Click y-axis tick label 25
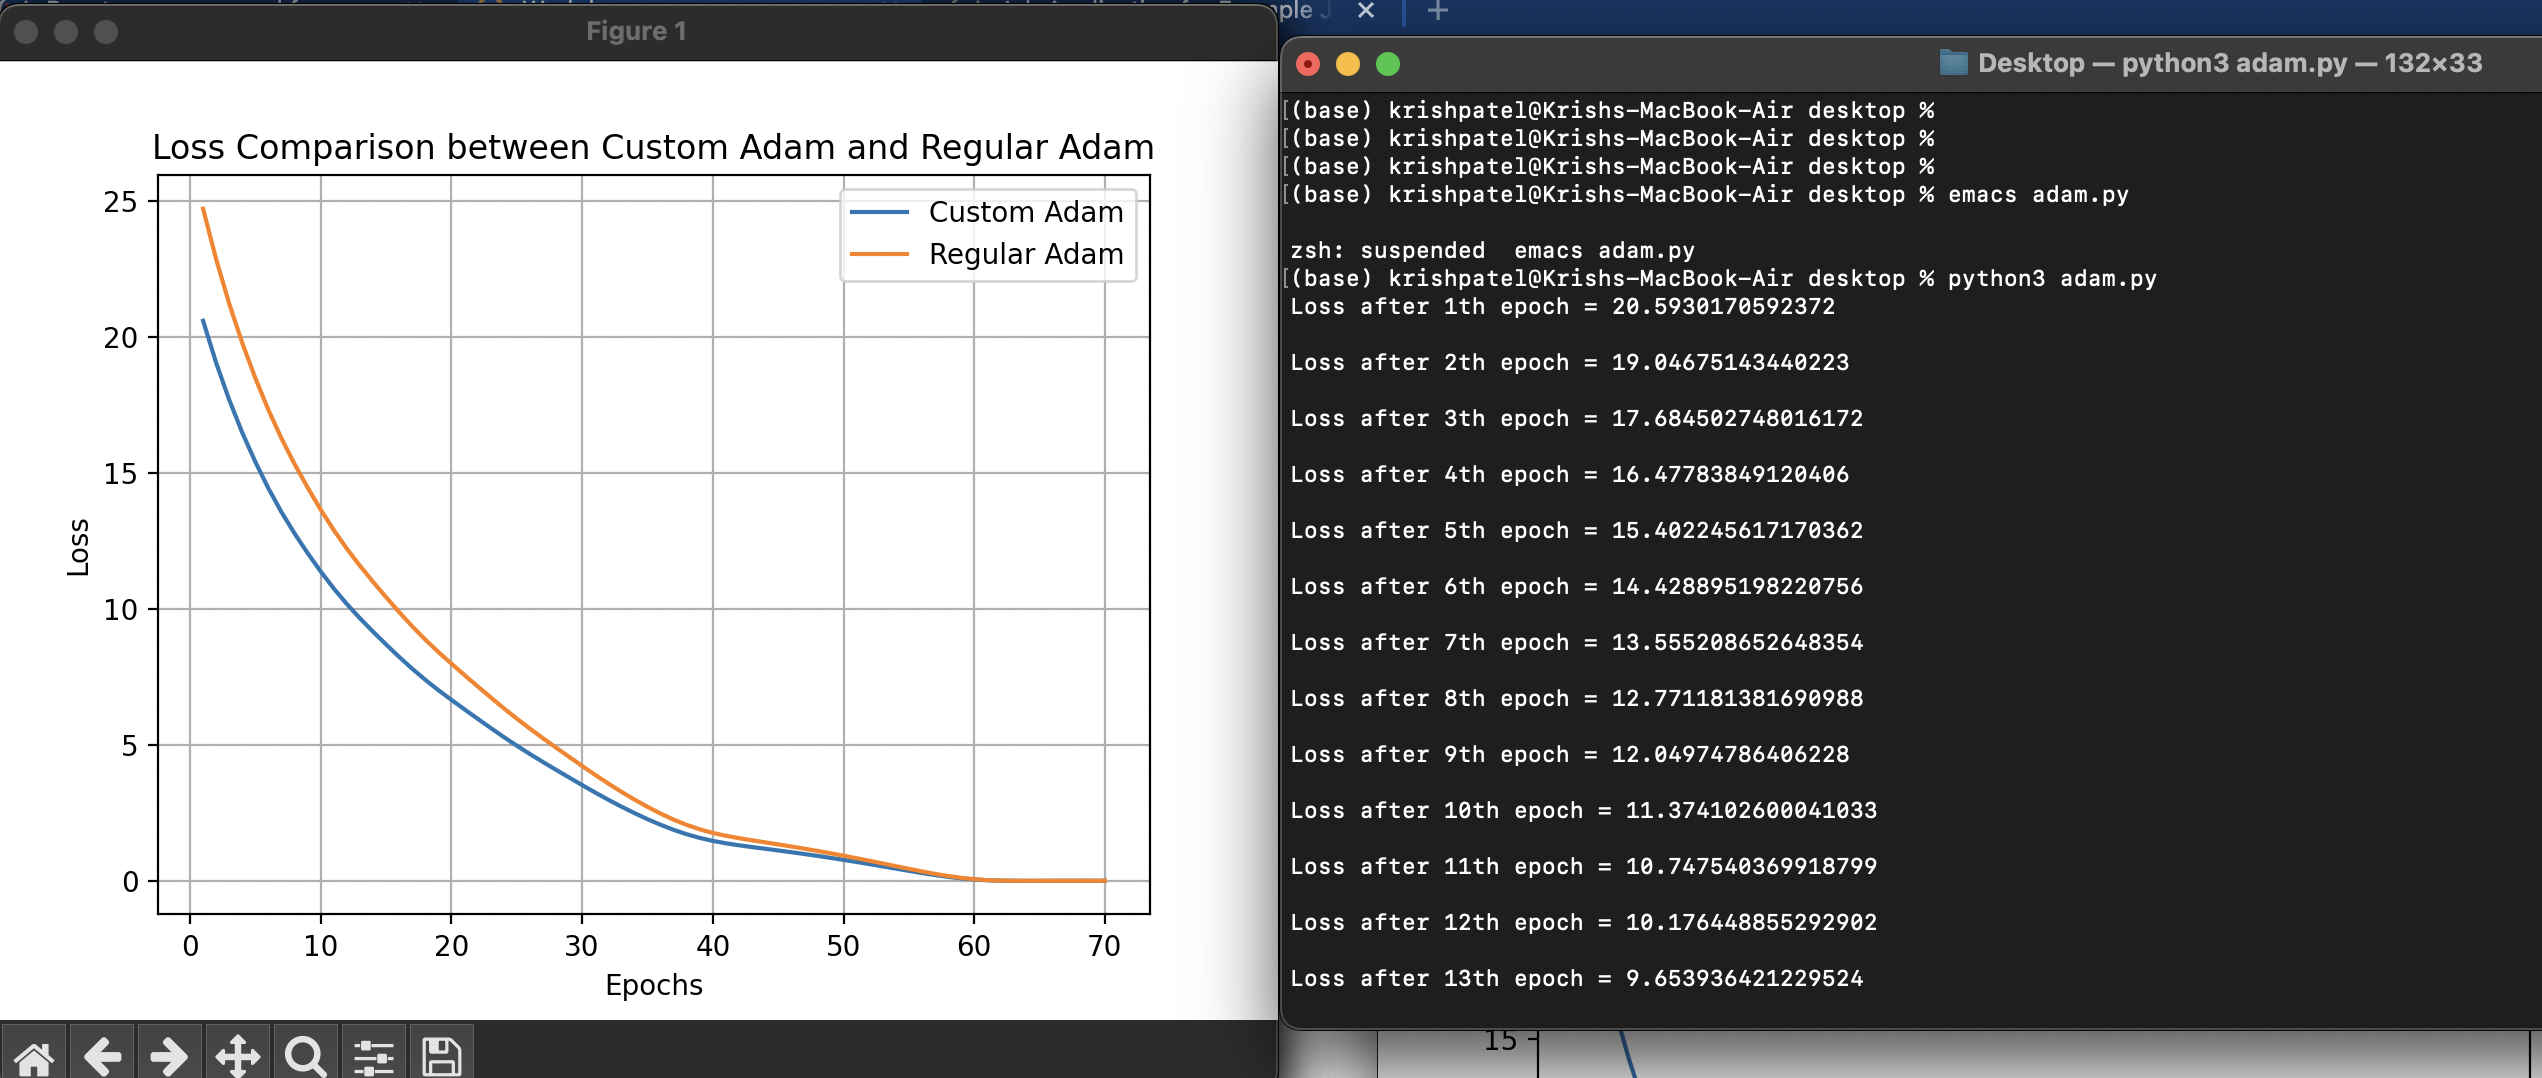Screen dimensions: 2542x1078 [x=121, y=202]
